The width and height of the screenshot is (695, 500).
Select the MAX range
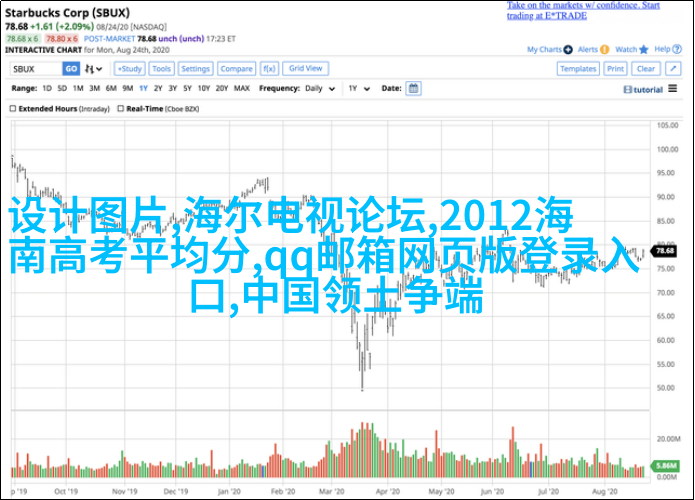tap(242, 89)
